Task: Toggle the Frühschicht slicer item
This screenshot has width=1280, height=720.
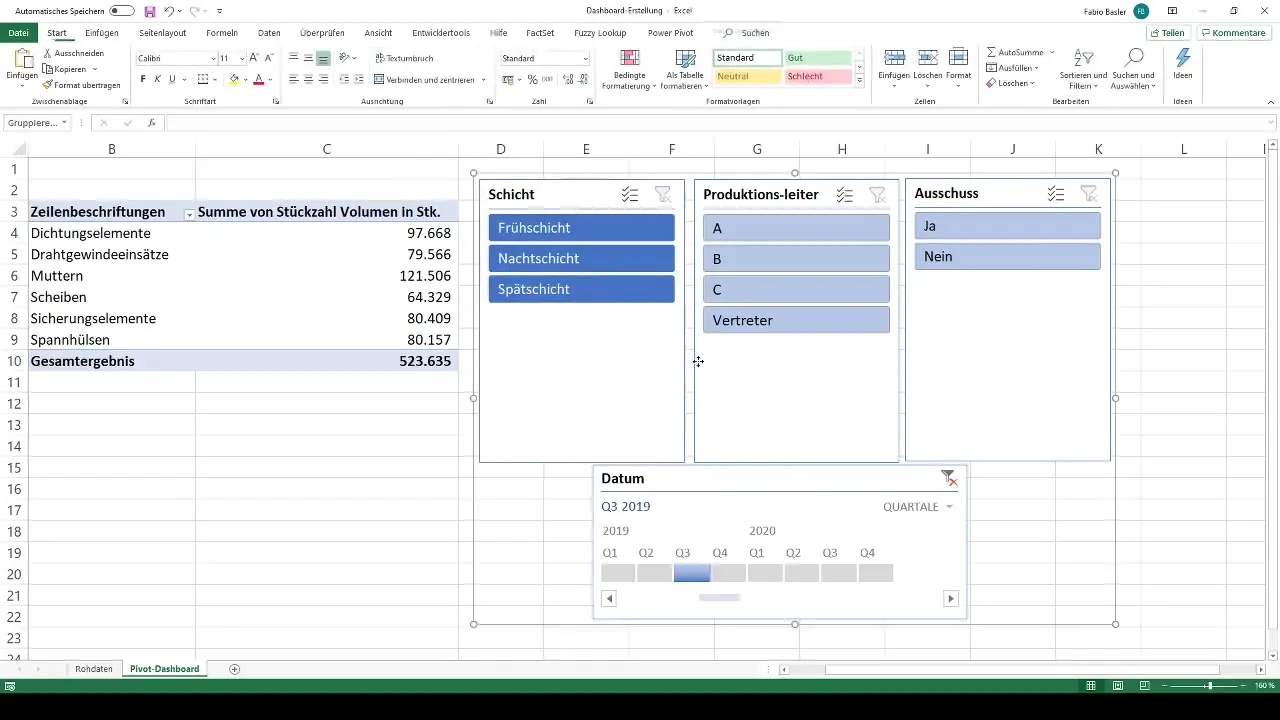Action: [x=581, y=228]
